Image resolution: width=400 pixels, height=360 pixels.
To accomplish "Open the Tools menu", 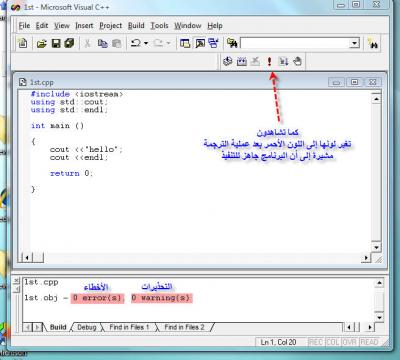I will pos(159,26).
